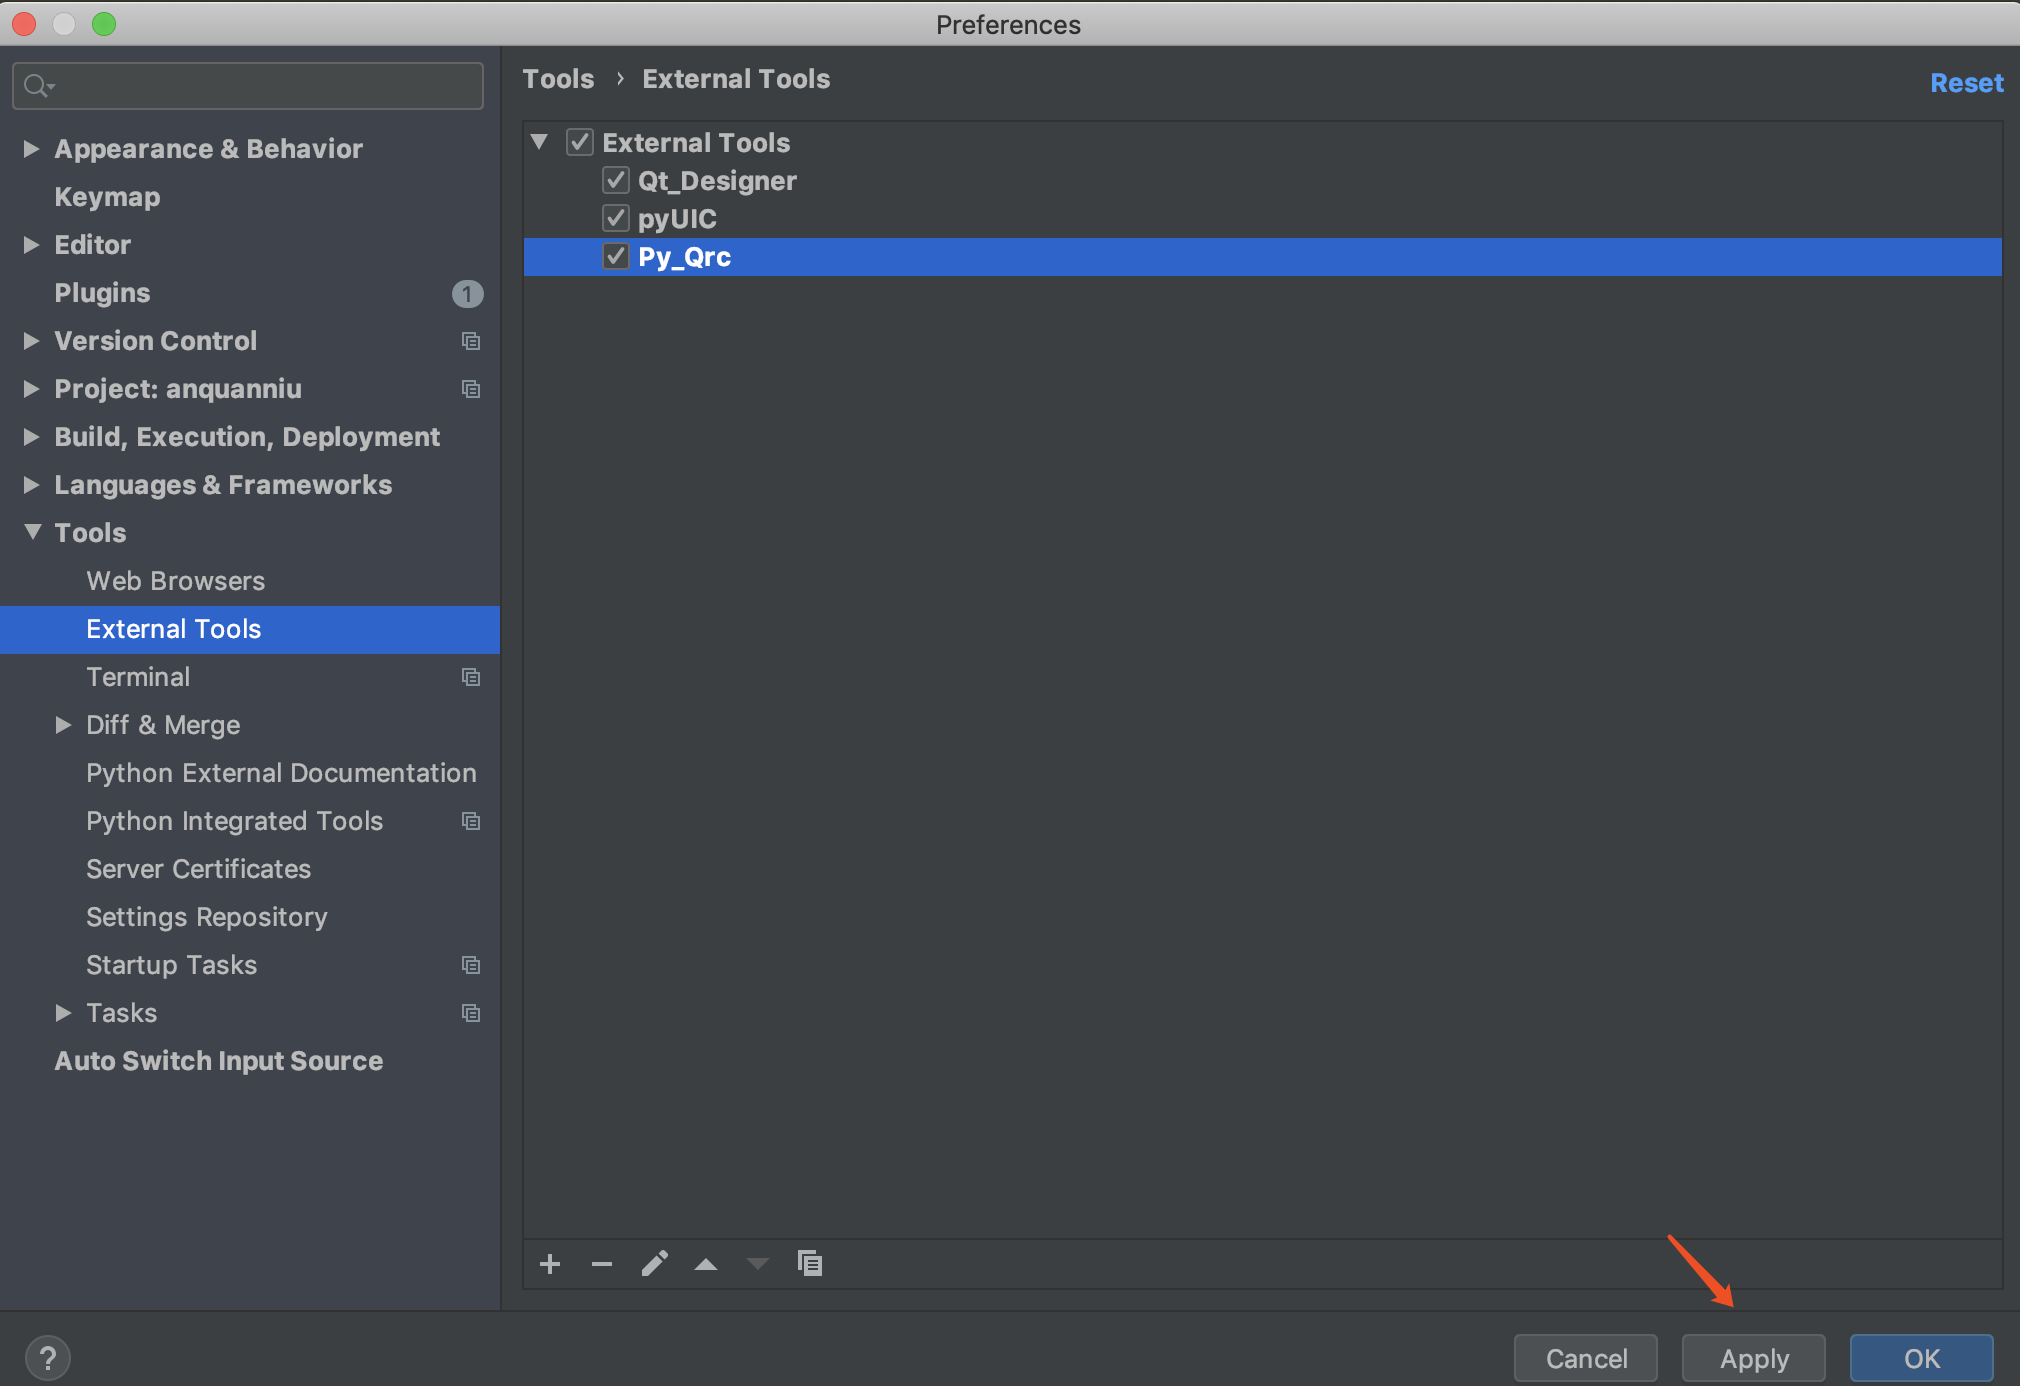Click the move-down arrow icon
The width and height of the screenshot is (2020, 1386).
[758, 1263]
